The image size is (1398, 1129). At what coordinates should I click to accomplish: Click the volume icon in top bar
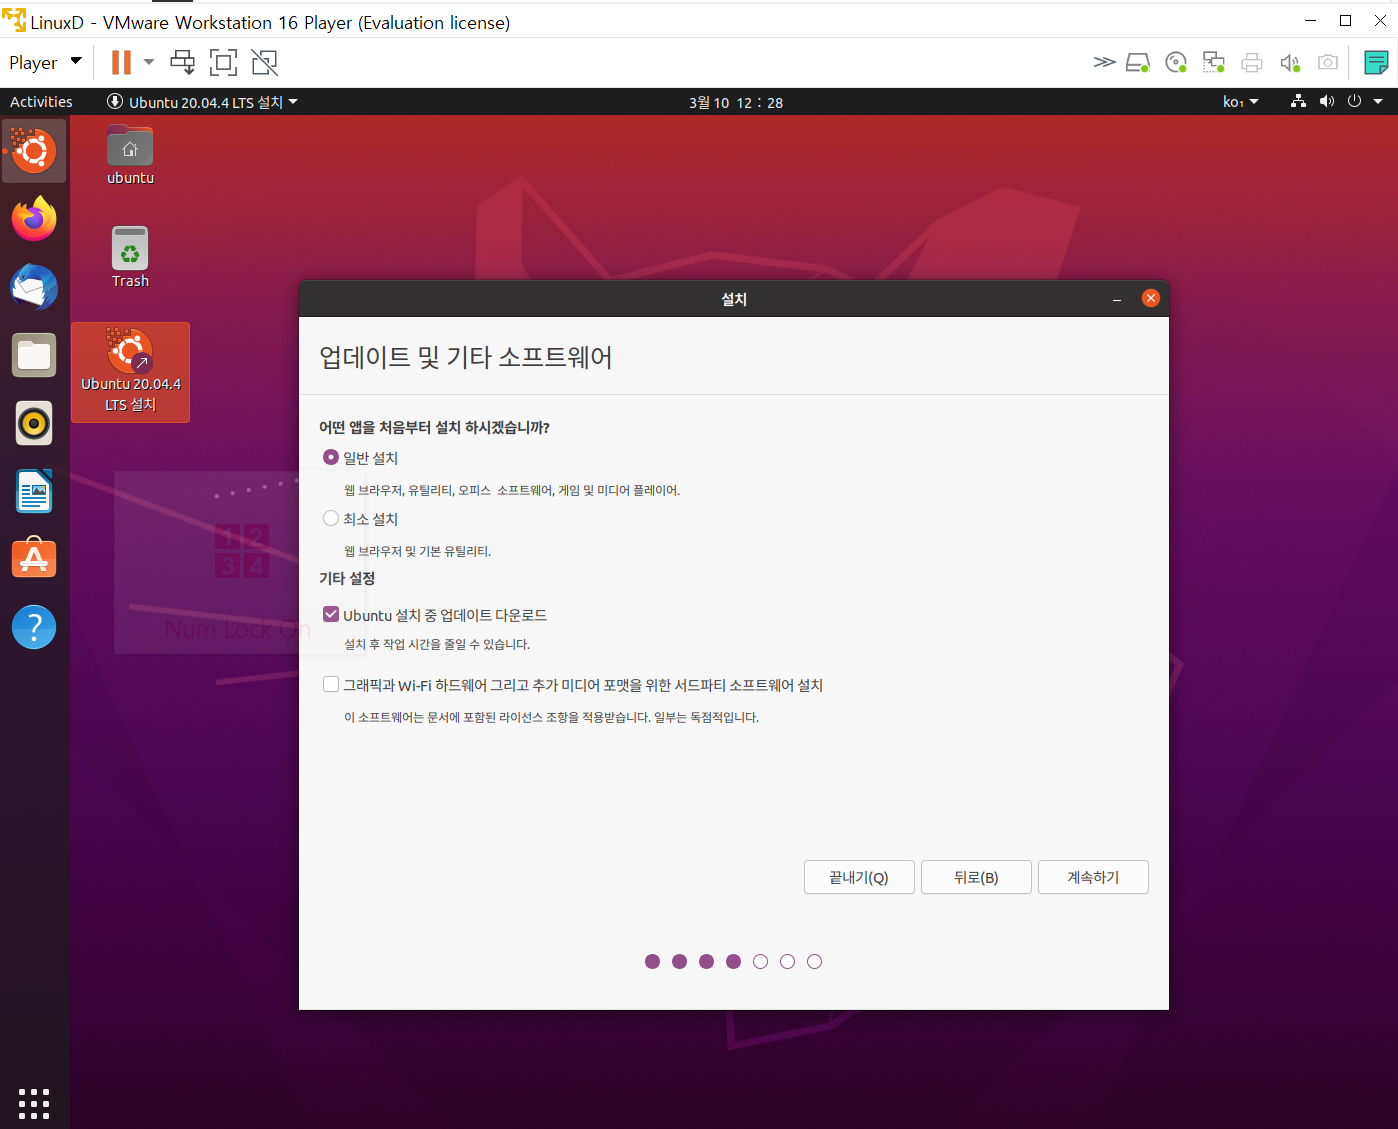click(1326, 101)
